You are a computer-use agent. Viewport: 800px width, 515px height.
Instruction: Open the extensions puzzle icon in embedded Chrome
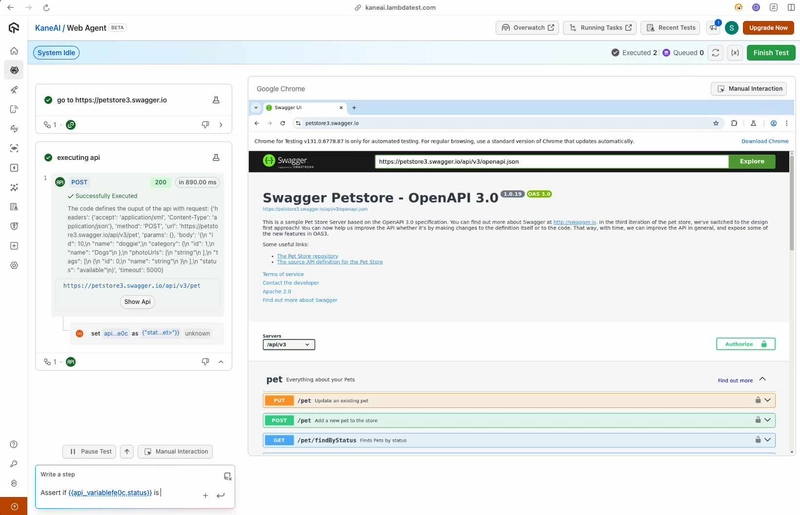pos(734,123)
